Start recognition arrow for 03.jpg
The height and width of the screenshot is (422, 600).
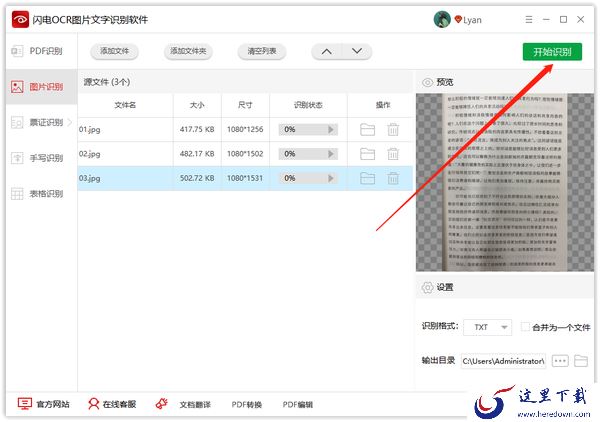click(x=331, y=178)
